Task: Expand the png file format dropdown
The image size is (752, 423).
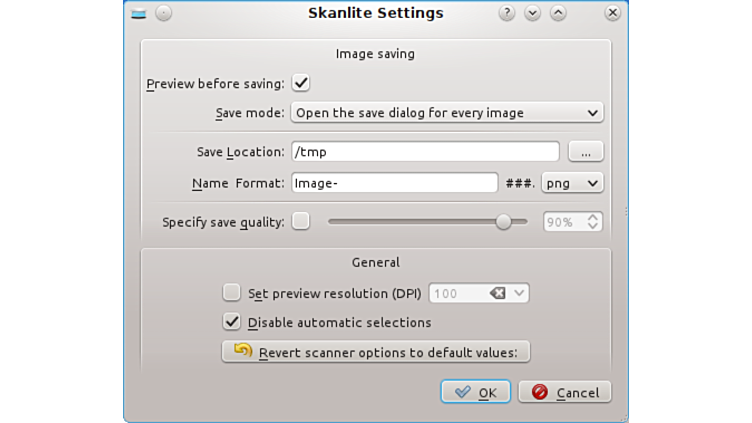Action: coord(572,183)
